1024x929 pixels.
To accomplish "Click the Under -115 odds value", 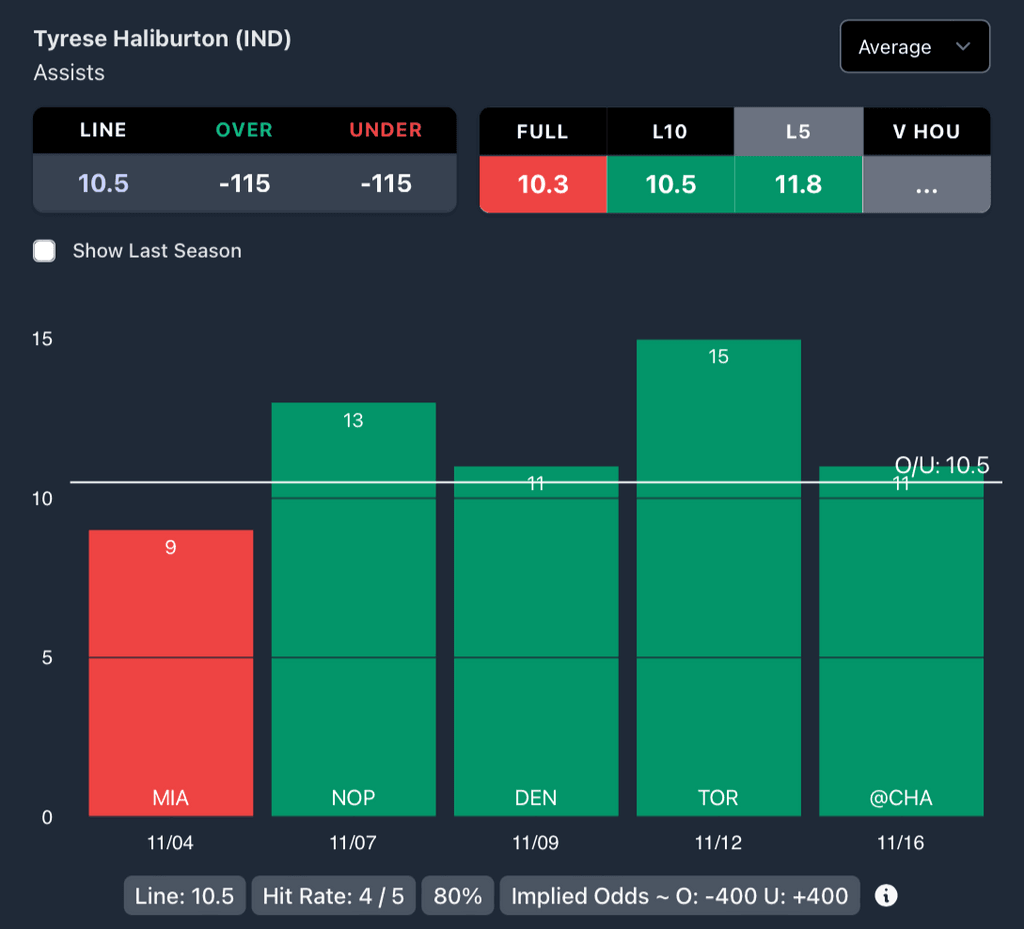I will pyautogui.click(x=385, y=184).
